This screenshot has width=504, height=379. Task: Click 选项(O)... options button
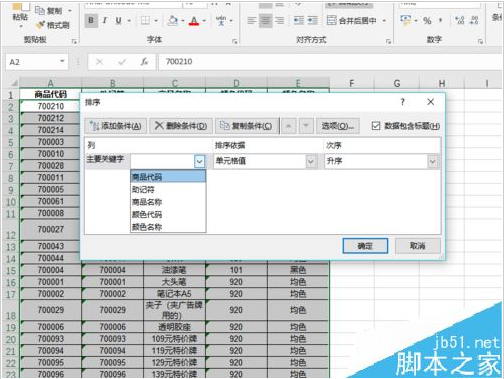(x=337, y=126)
